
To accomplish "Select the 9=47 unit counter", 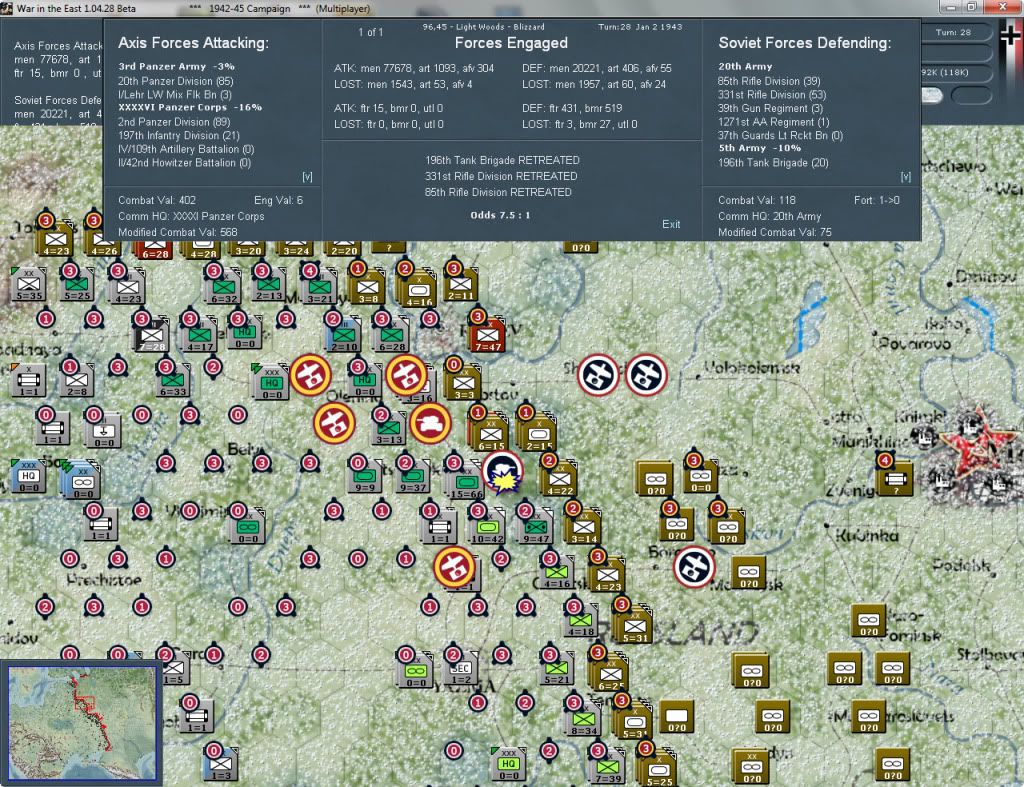I will (x=536, y=528).
